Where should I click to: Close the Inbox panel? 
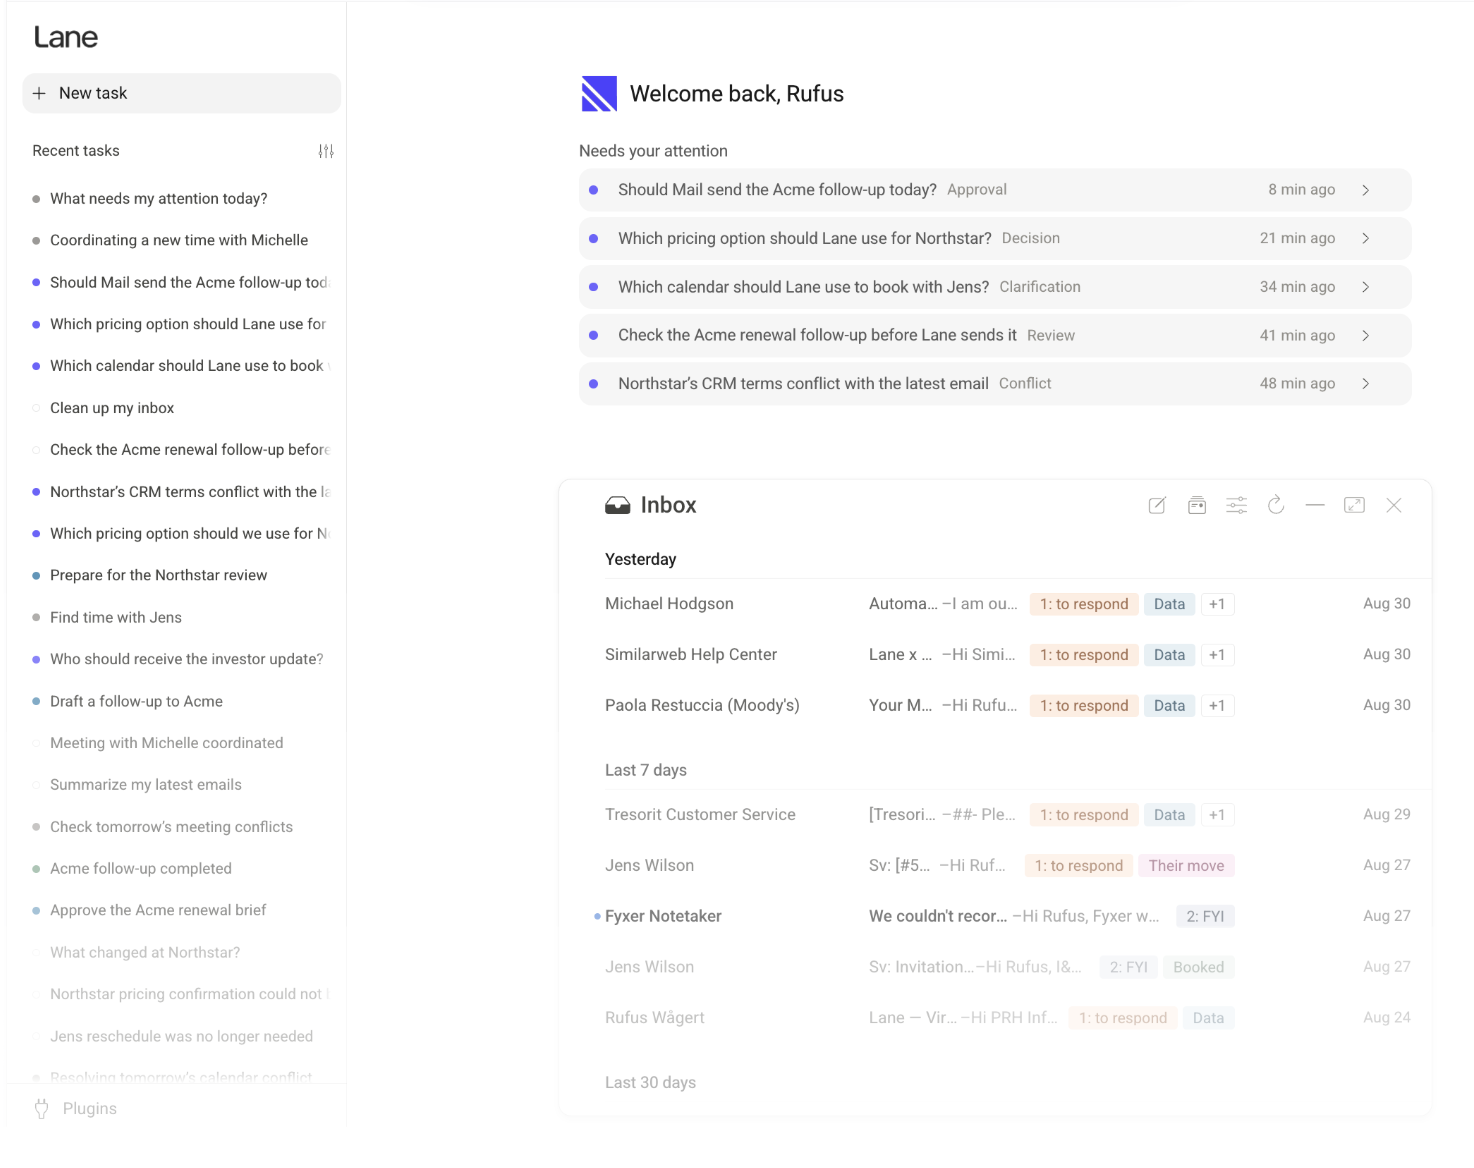point(1394,505)
